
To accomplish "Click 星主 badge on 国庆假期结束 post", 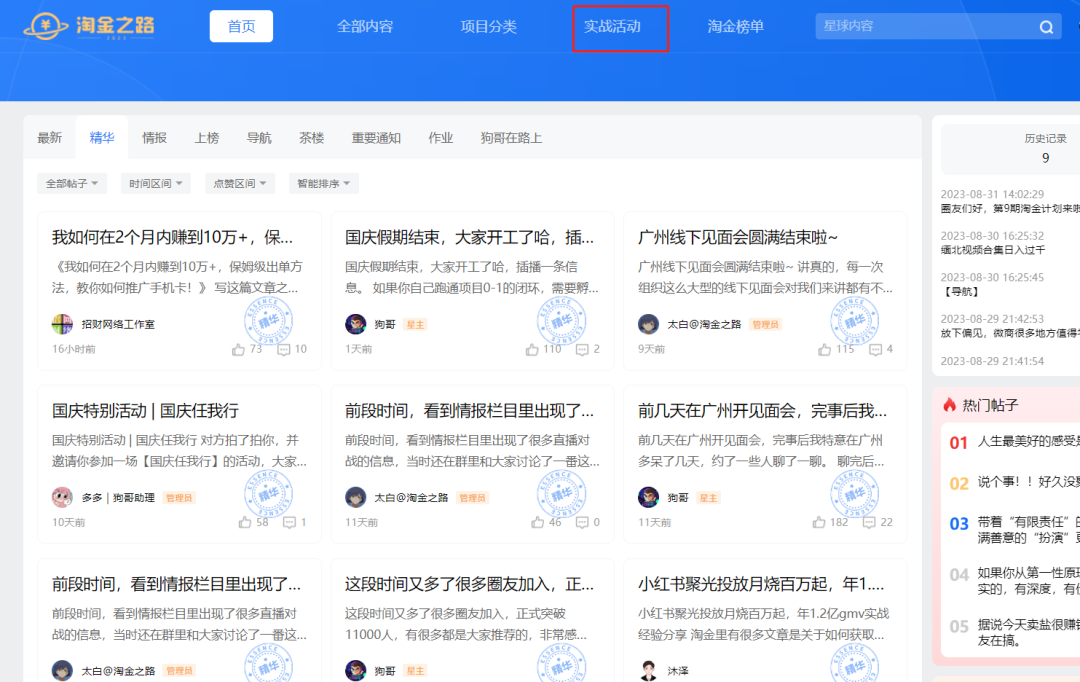I will tap(415, 324).
